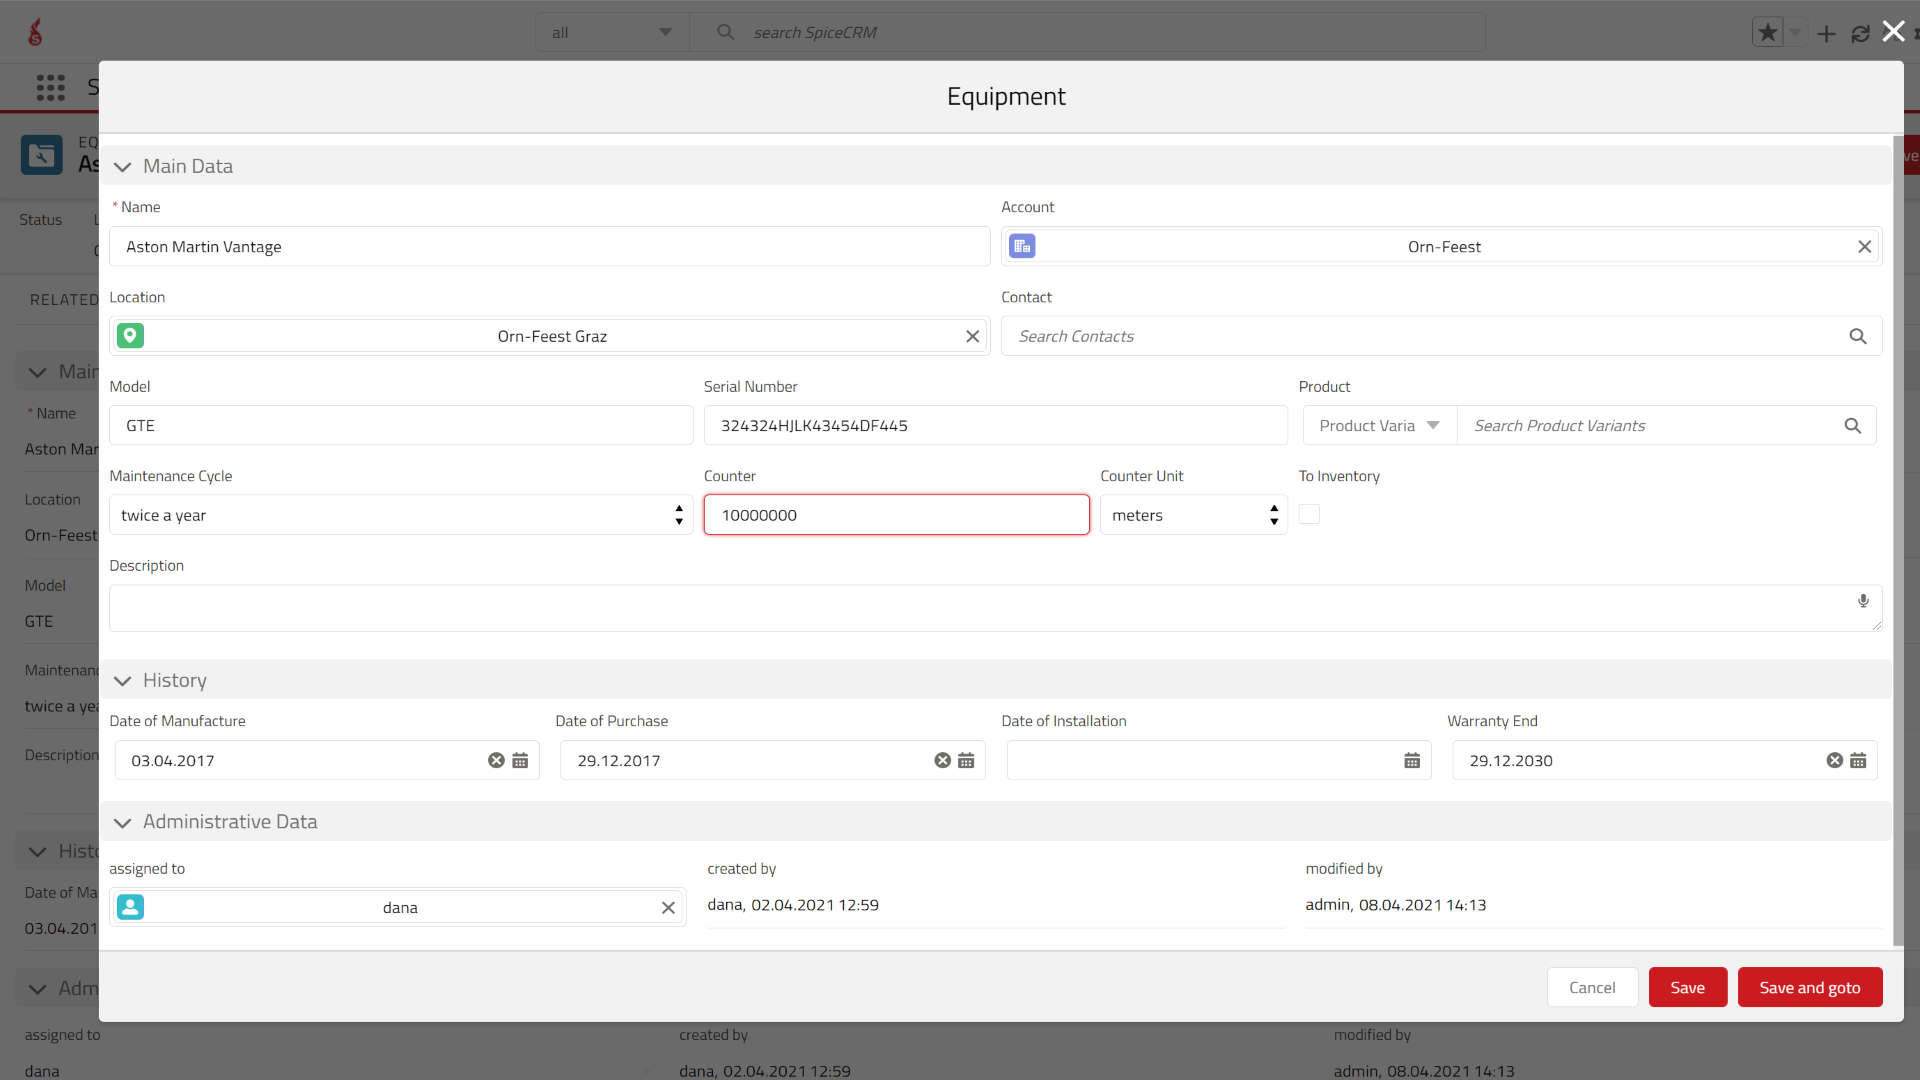Click the dialog vertical scrollbar
The height and width of the screenshot is (1080, 1920).
click(1898, 540)
